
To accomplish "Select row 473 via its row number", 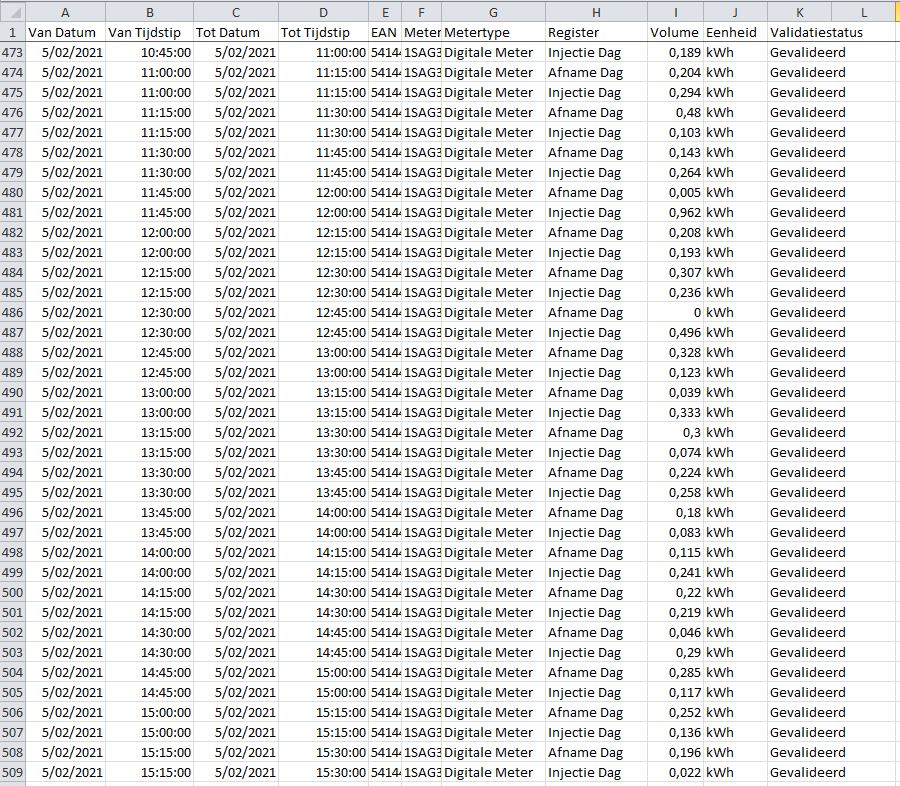I will click(12, 52).
